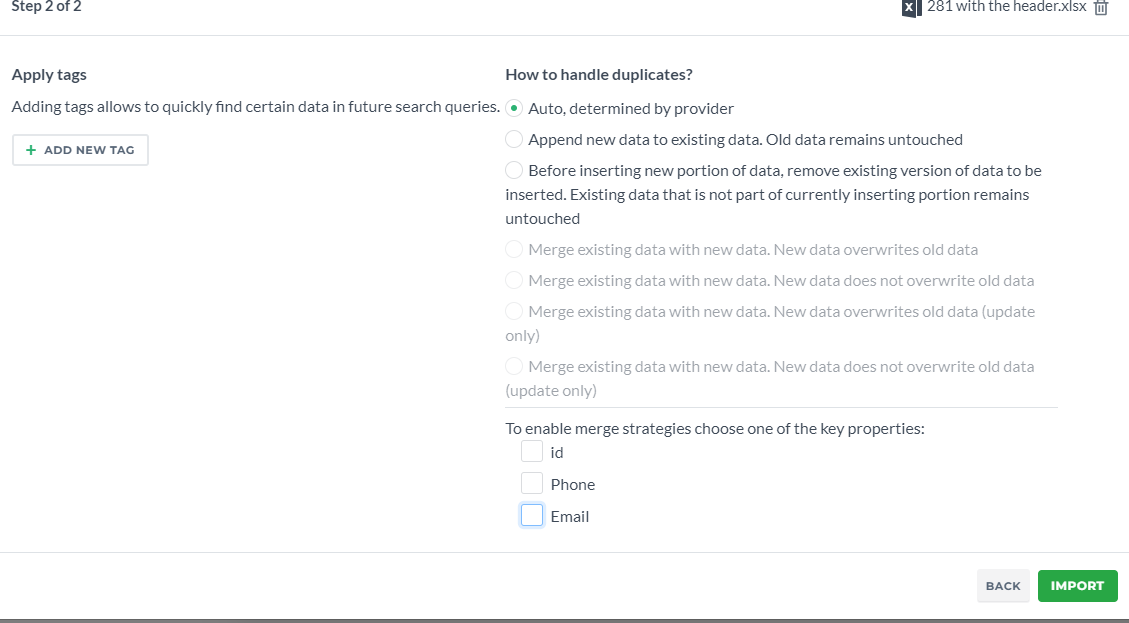1129x623 pixels.
Task: Tick the Phone key property checkbox
Action: [x=531, y=483]
